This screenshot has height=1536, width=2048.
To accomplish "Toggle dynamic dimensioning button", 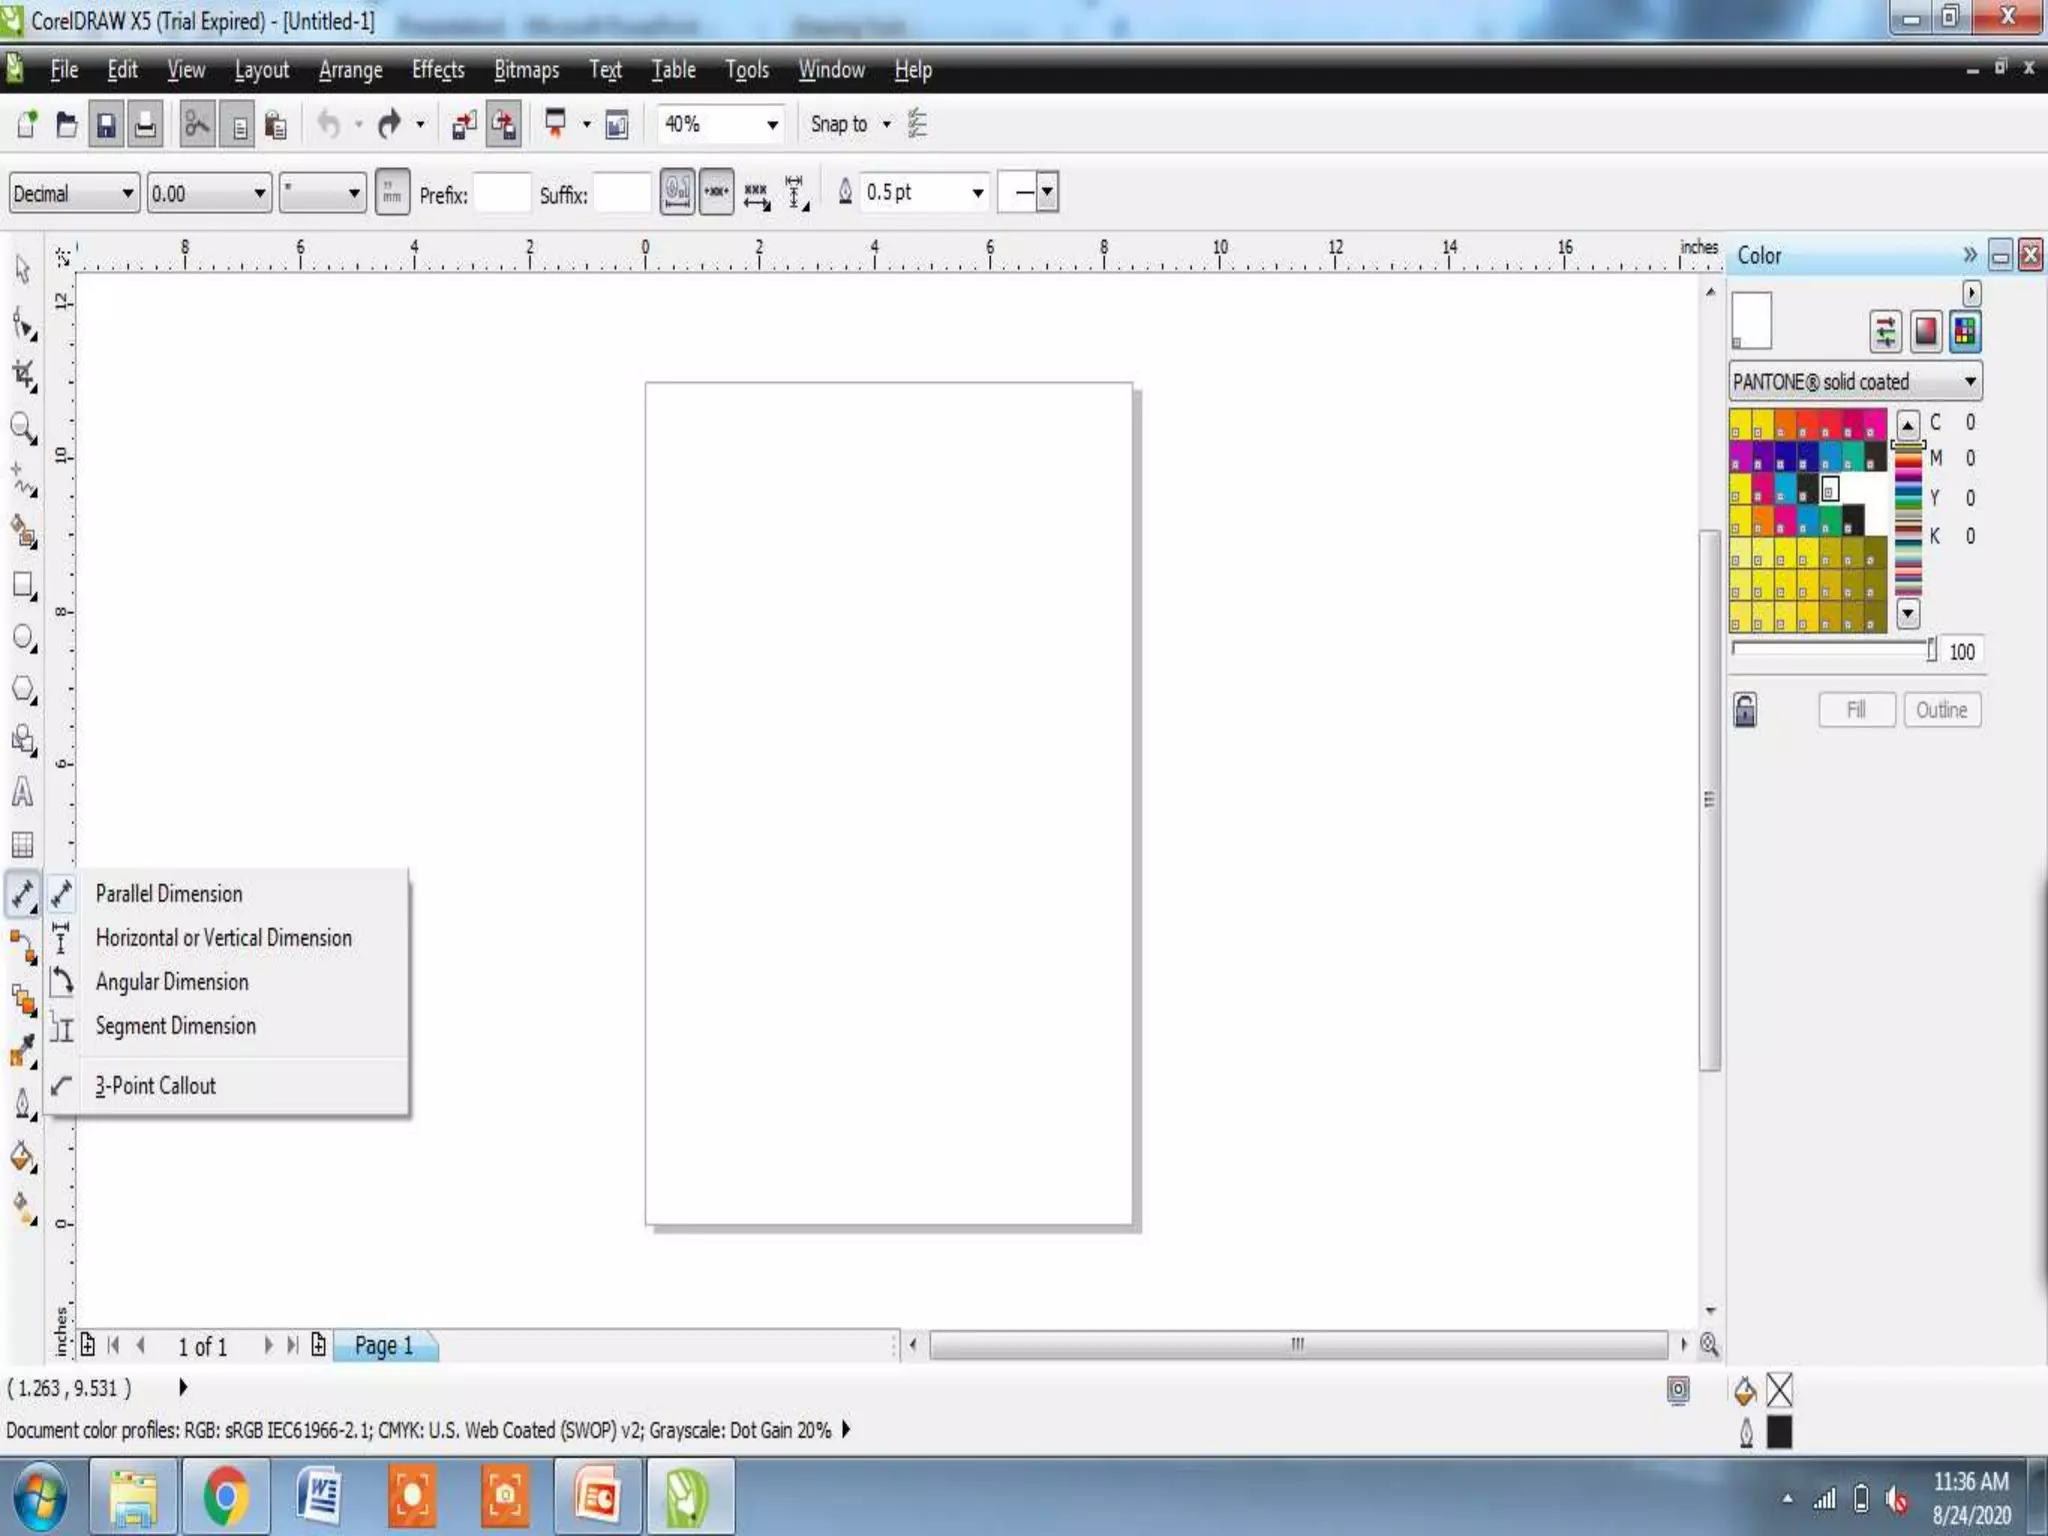I will click(716, 192).
